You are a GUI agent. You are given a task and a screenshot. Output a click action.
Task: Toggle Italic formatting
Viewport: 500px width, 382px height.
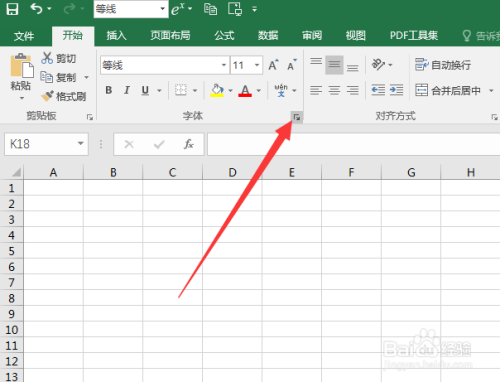(x=127, y=90)
